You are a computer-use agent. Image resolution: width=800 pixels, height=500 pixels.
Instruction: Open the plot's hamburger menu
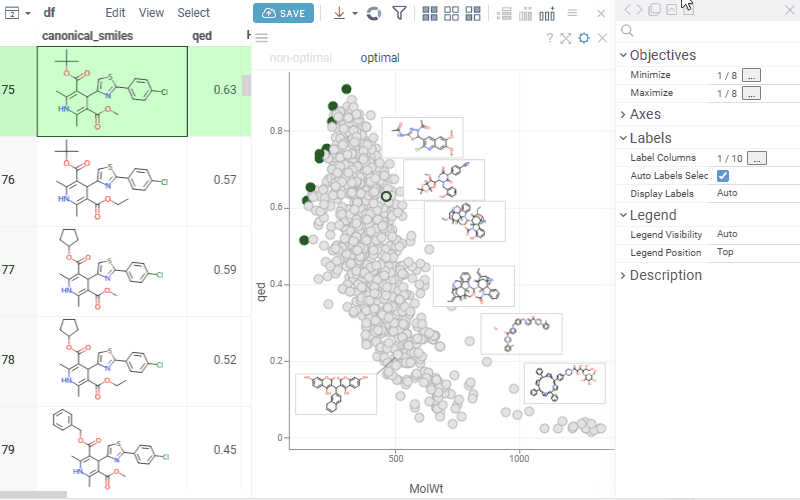[262, 38]
